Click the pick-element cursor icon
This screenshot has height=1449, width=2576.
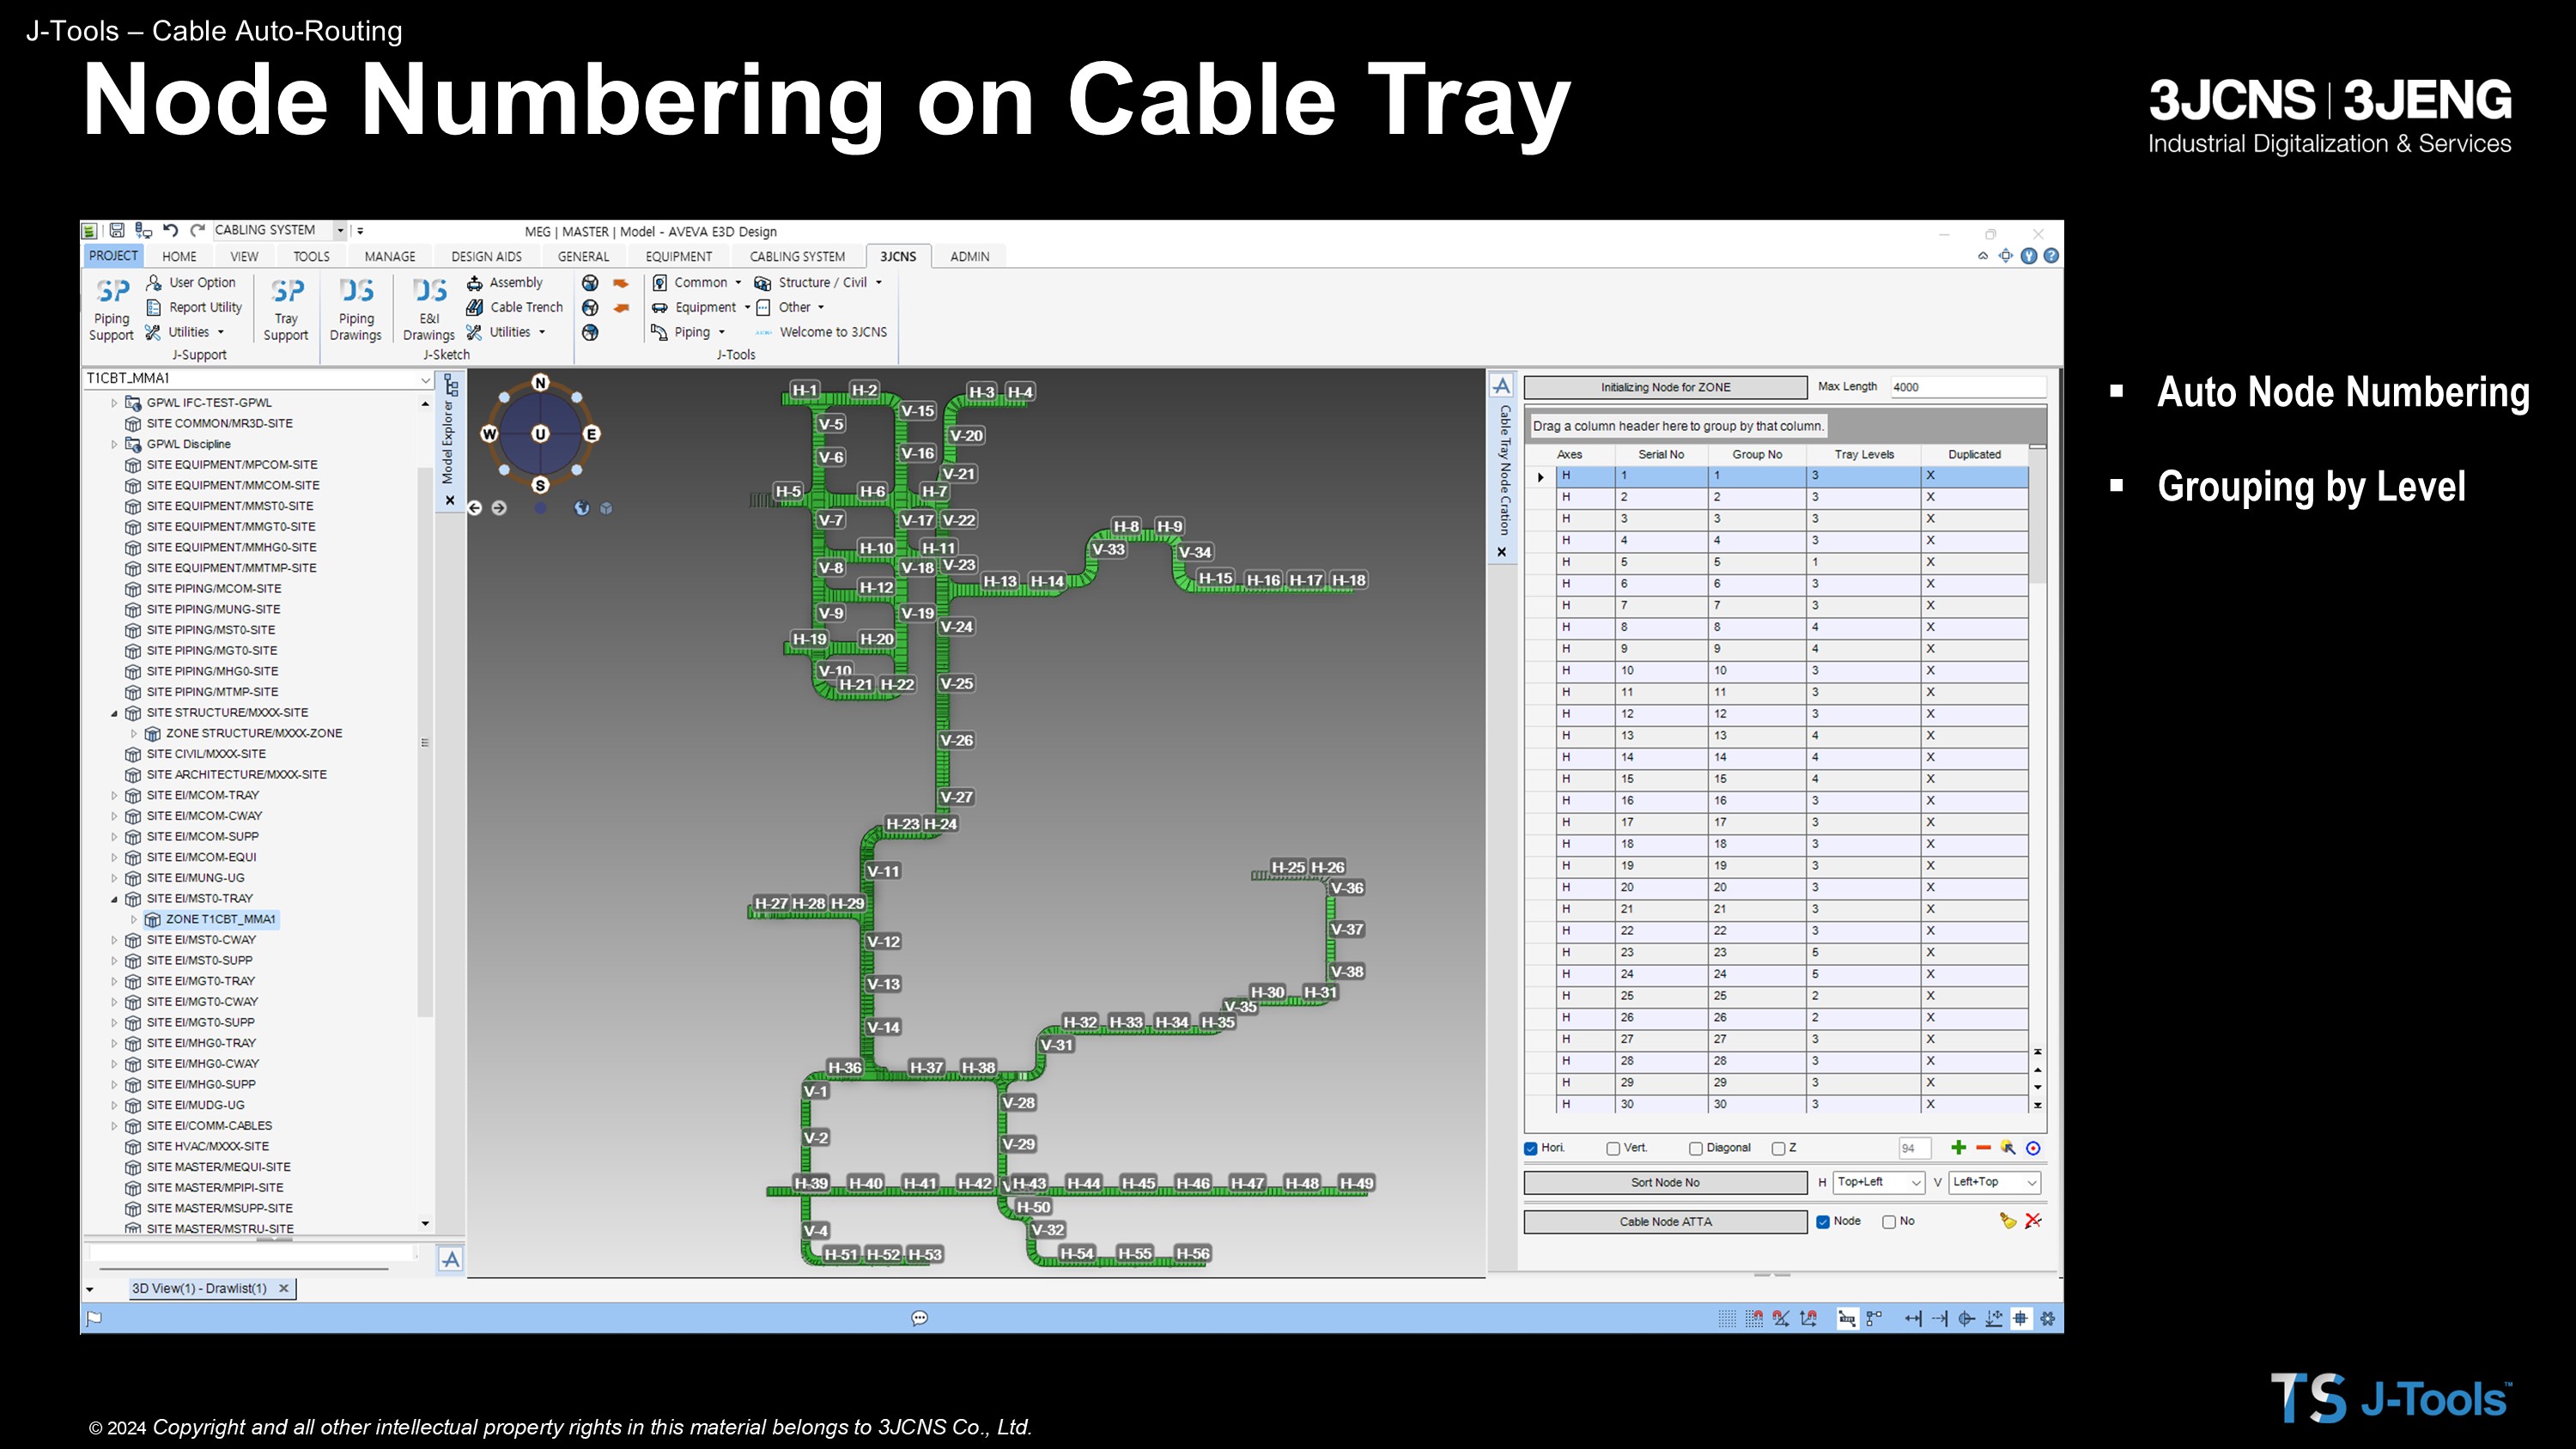pos(2008,1148)
